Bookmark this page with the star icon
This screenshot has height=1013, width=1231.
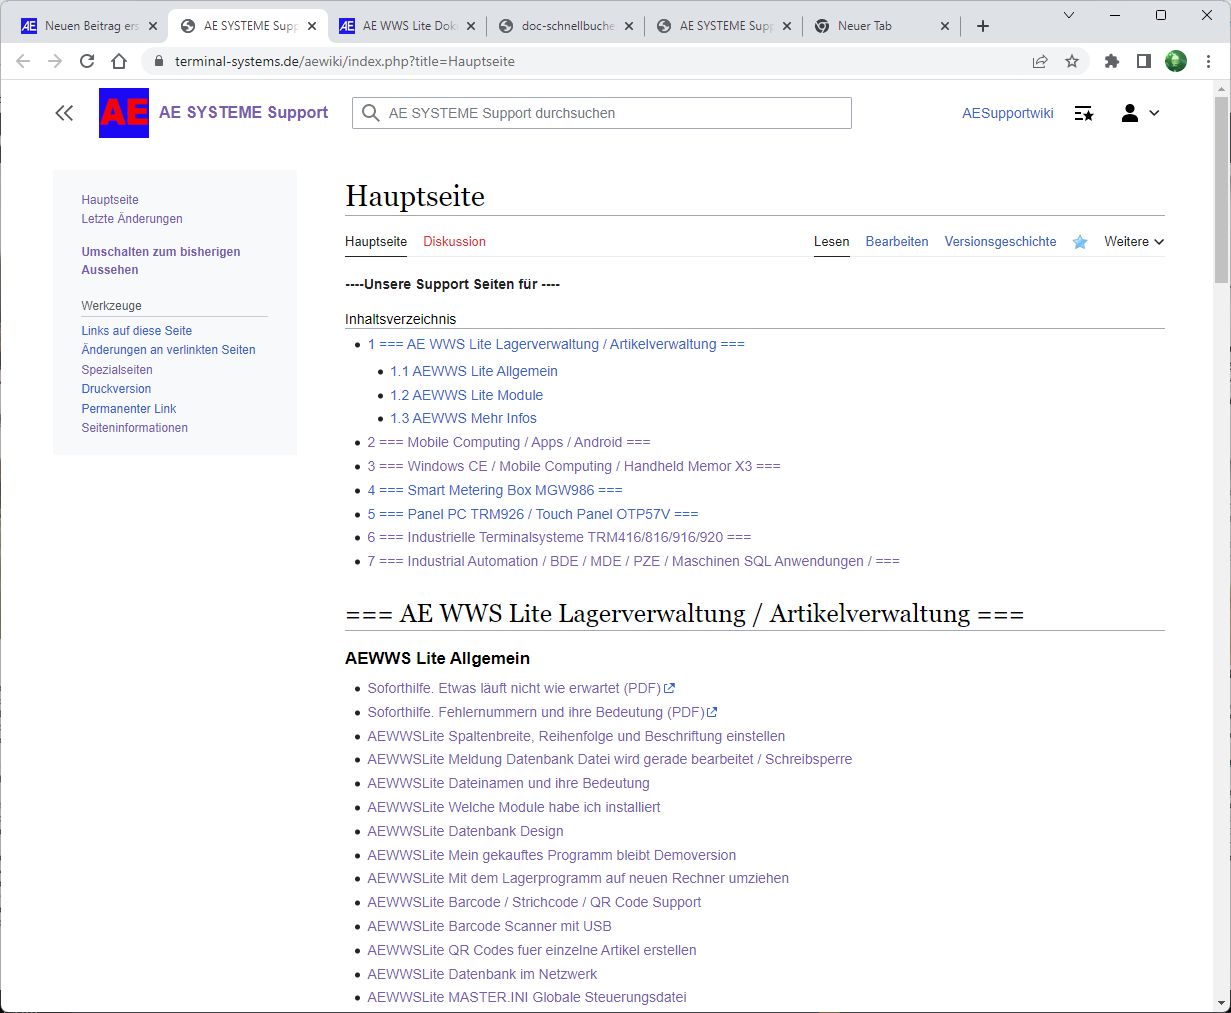pos(1072,61)
